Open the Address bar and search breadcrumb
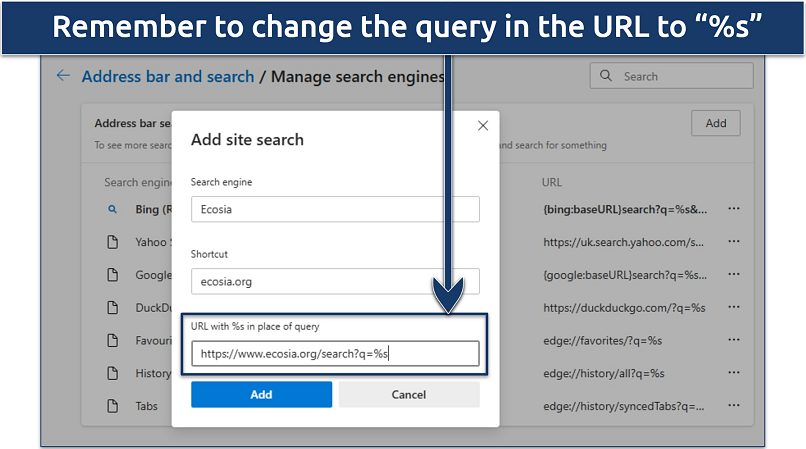The height and width of the screenshot is (449, 806). coord(168,76)
